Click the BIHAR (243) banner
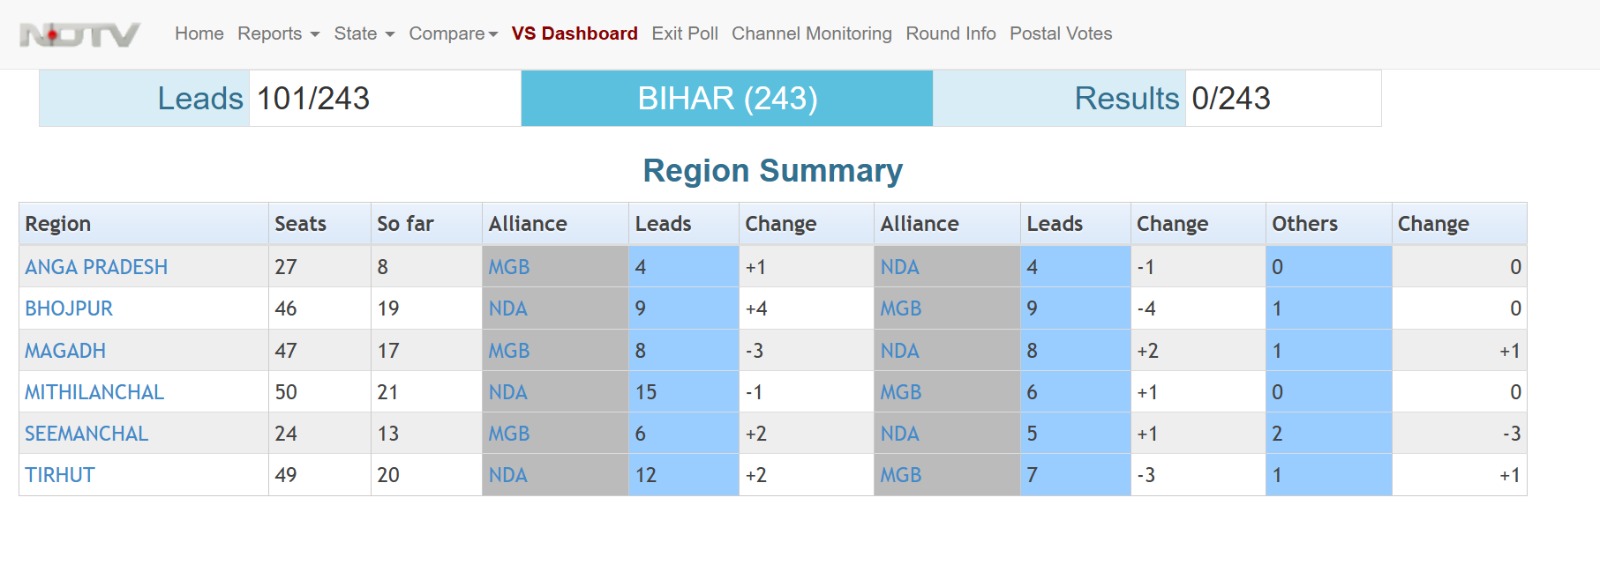 (727, 98)
